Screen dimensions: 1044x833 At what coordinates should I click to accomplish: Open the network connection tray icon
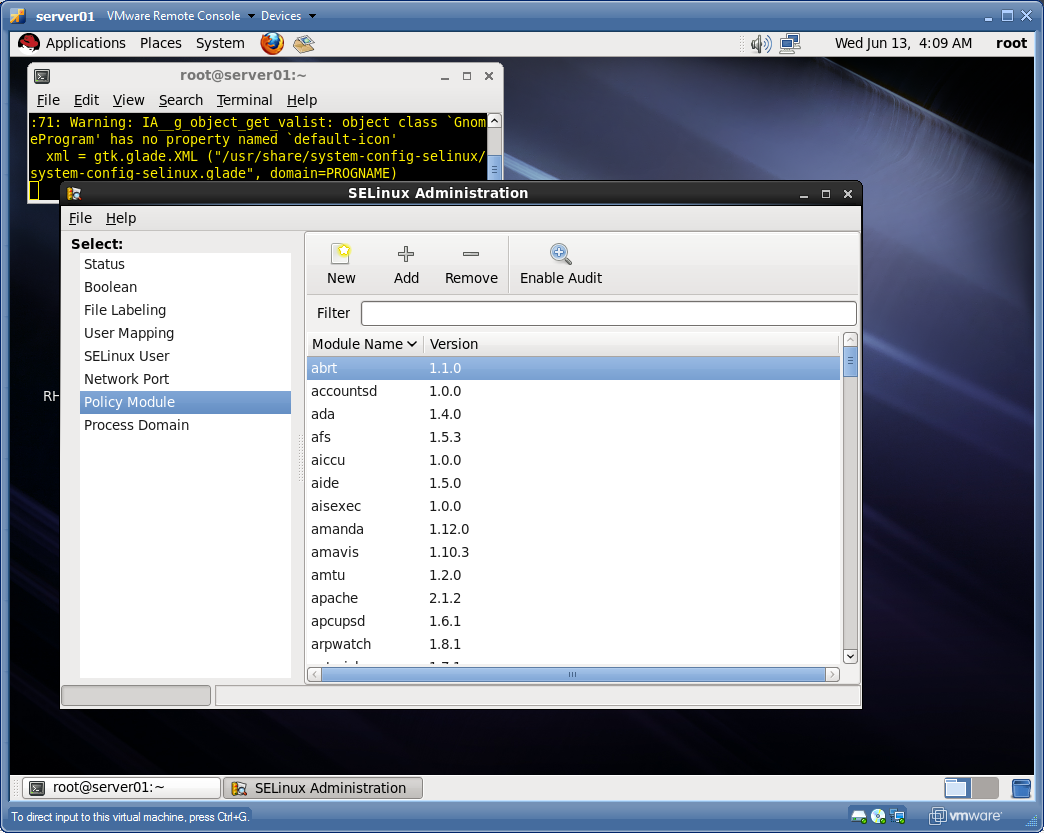790,44
